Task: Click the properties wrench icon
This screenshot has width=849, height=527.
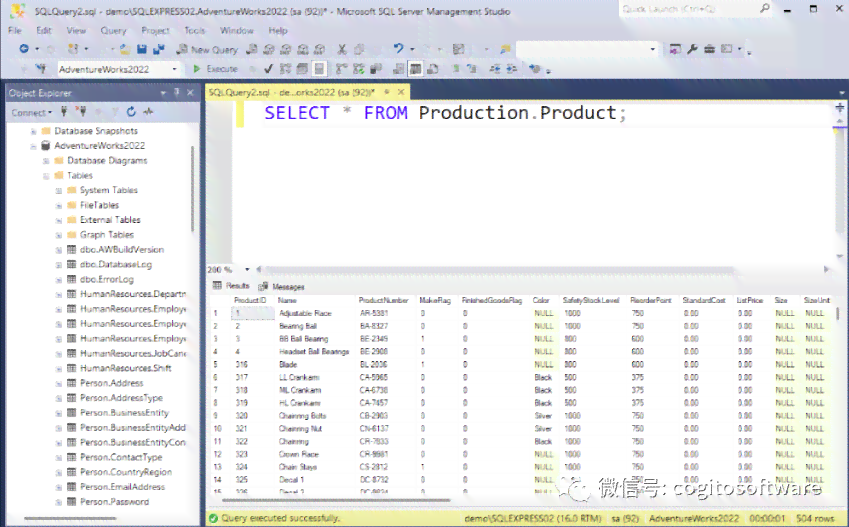Action: 692,49
